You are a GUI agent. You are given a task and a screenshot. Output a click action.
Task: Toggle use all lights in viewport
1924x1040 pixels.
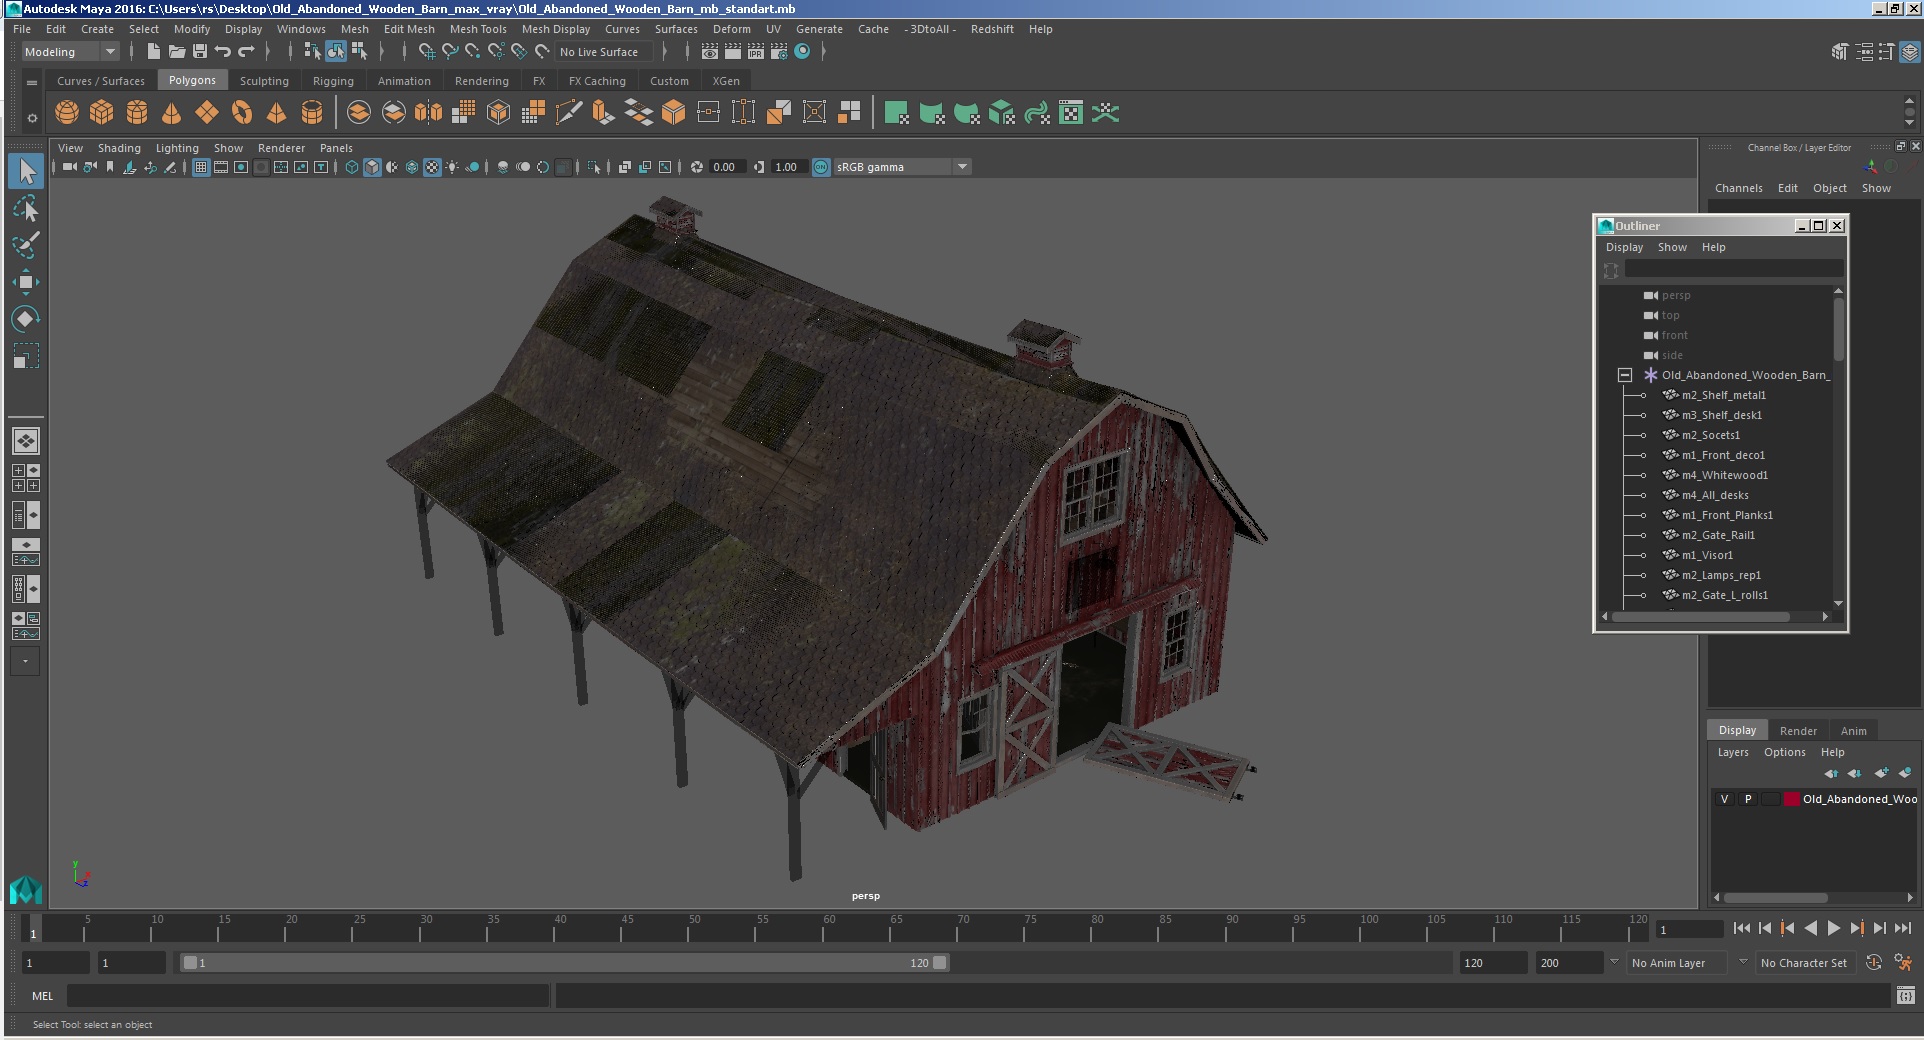(x=452, y=167)
